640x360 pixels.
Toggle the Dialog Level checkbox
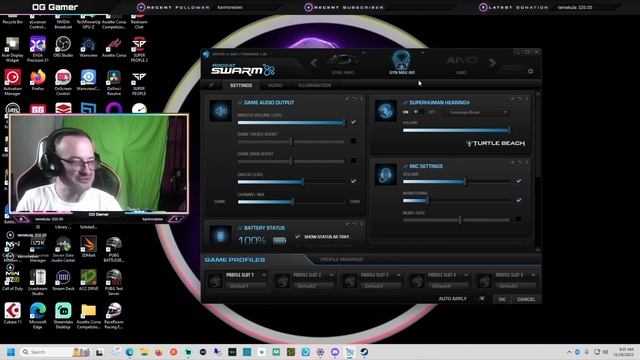click(353, 181)
